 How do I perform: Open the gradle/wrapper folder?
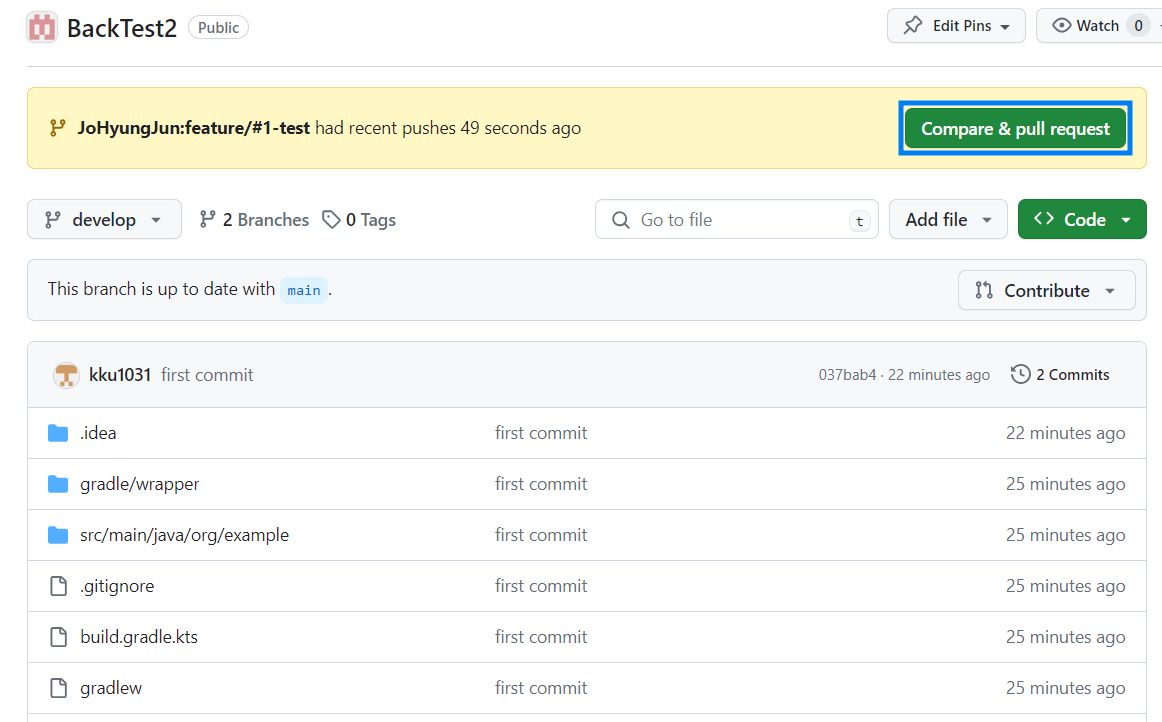coord(139,484)
